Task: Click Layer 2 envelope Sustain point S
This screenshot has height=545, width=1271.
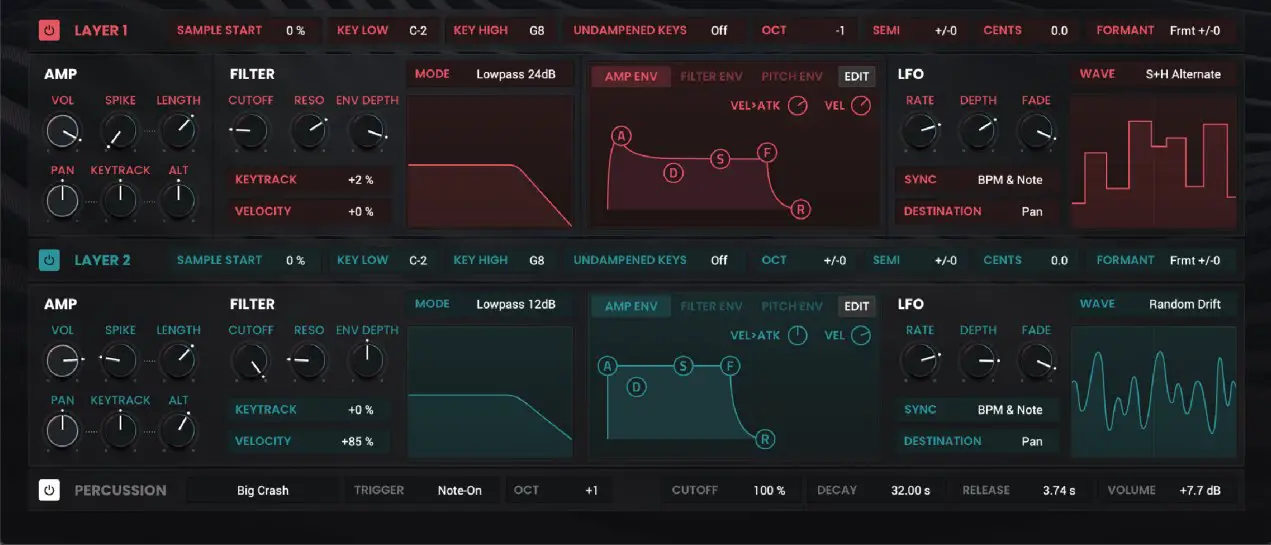Action: [x=683, y=366]
